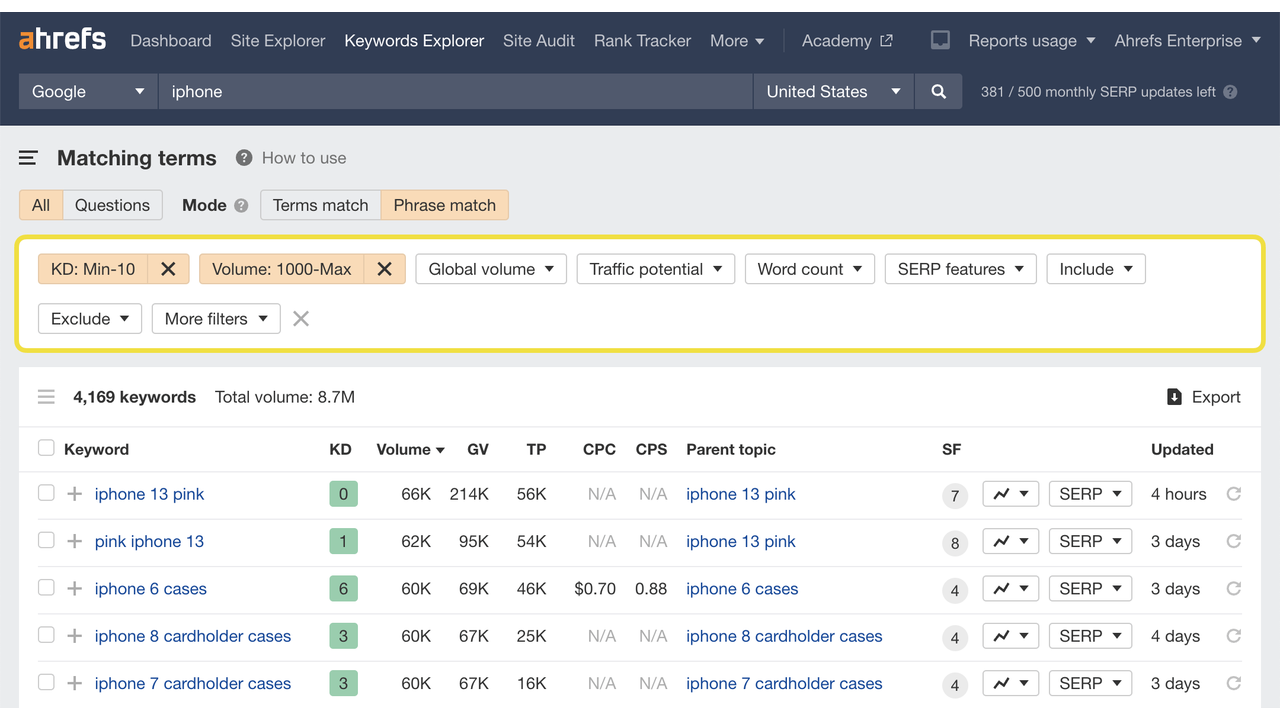Switch to the Phrase match mode
Viewport: 1280px width, 720px height.
pos(445,205)
